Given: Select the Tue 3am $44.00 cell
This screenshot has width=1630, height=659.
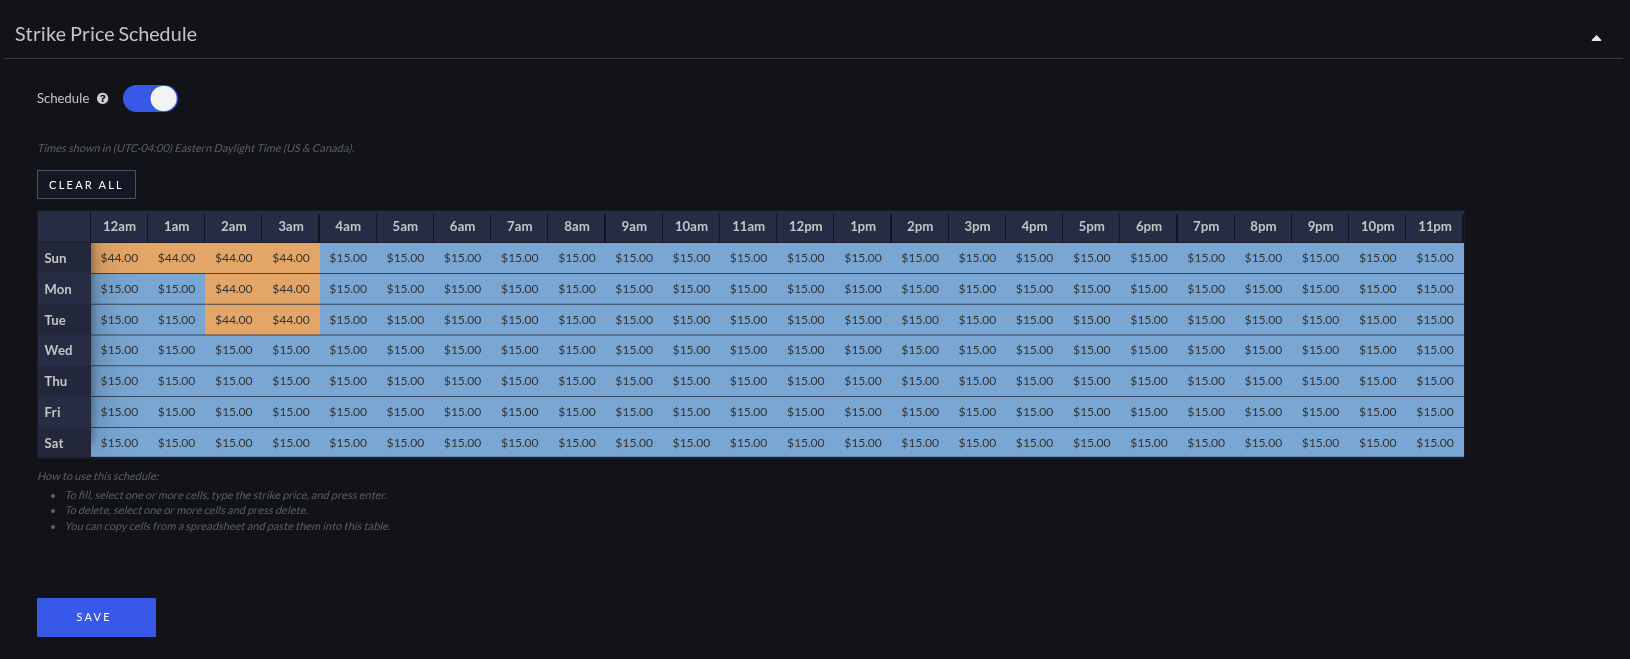Looking at the screenshot, I should click(x=291, y=320).
